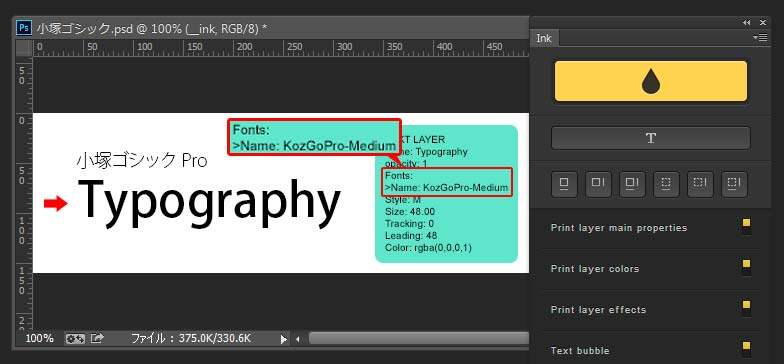
Task: Click the yellow ink drop button
Action: pyautogui.click(x=650, y=82)
